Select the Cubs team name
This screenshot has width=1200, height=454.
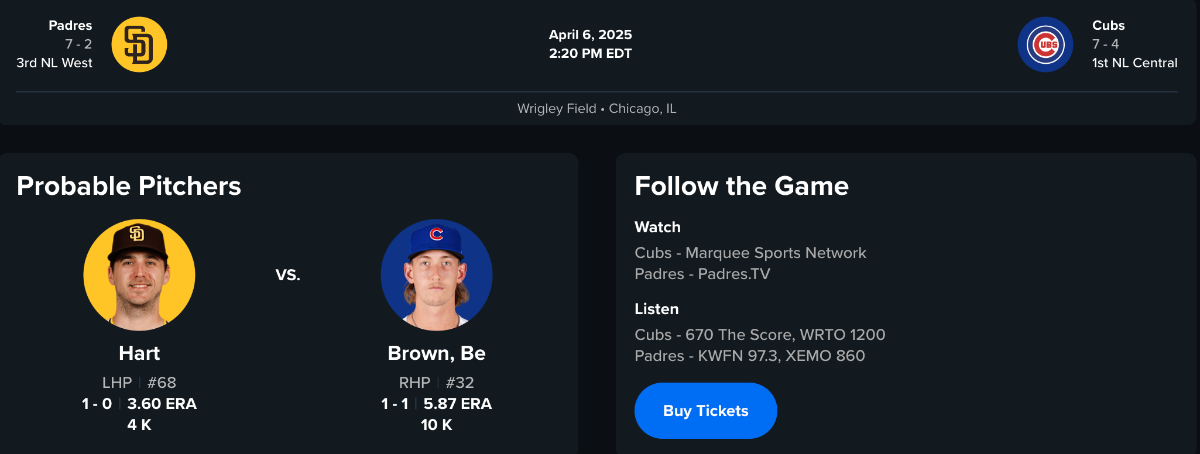[x=1108, y=26]
